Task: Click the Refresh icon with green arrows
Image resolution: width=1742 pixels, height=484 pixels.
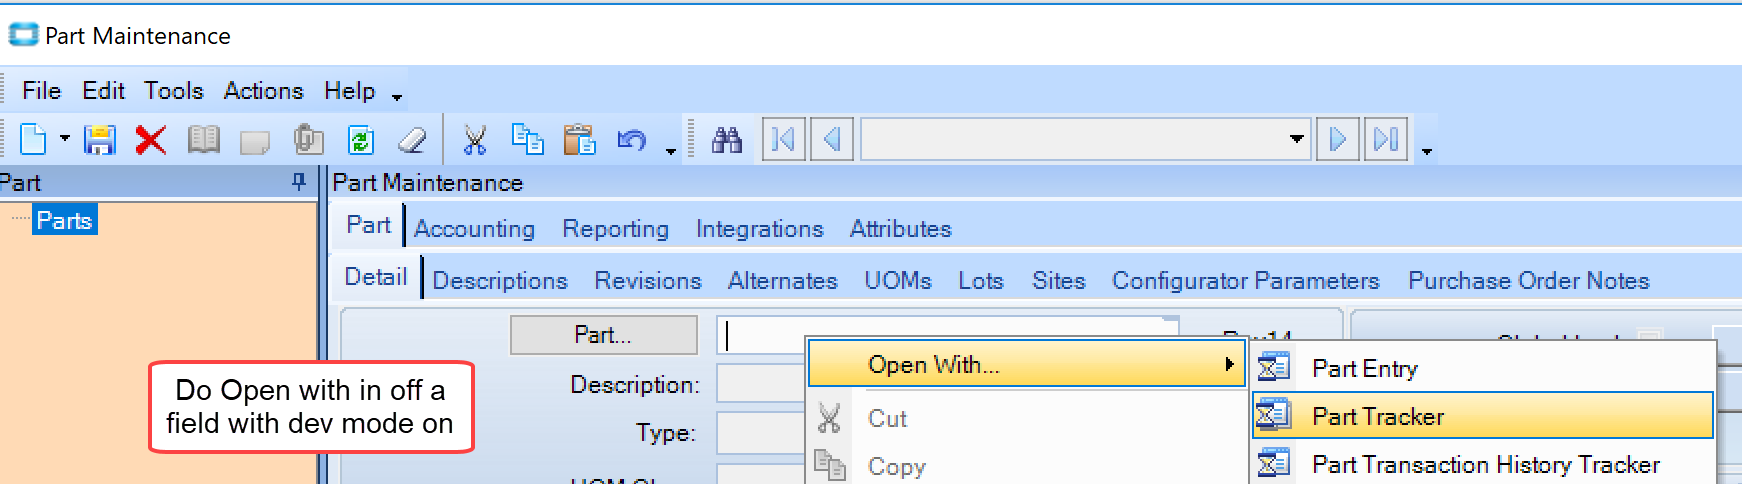Action: [x=360, y=140]
